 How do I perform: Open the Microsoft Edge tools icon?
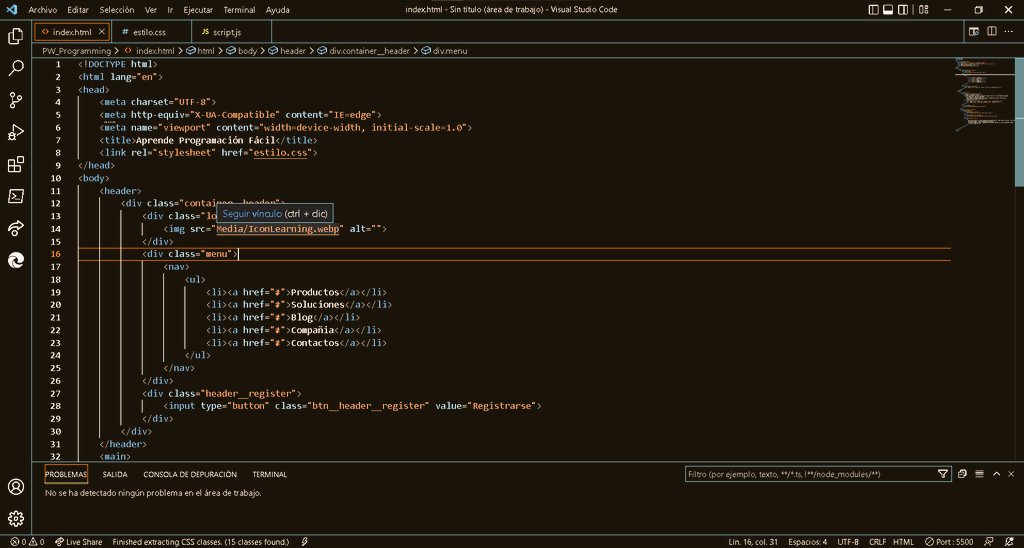pyautogui.click(x=16, y=260)
